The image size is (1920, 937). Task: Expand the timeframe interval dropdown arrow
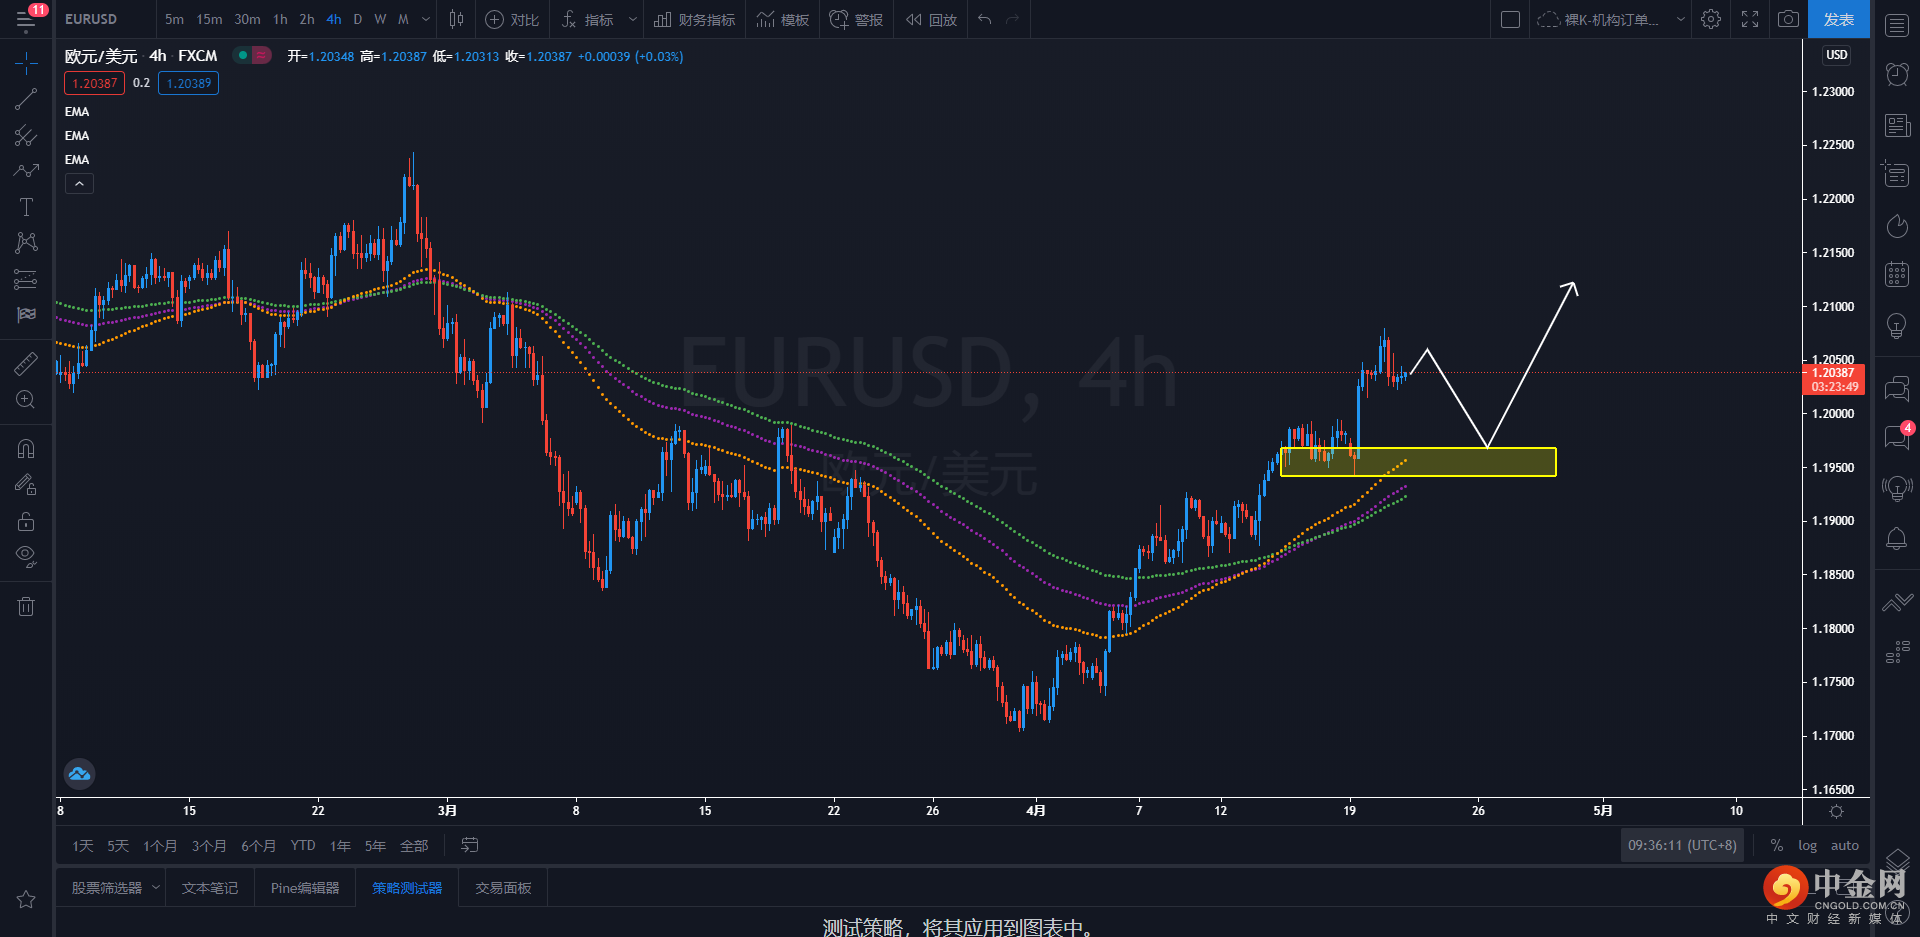pos(426,19)
